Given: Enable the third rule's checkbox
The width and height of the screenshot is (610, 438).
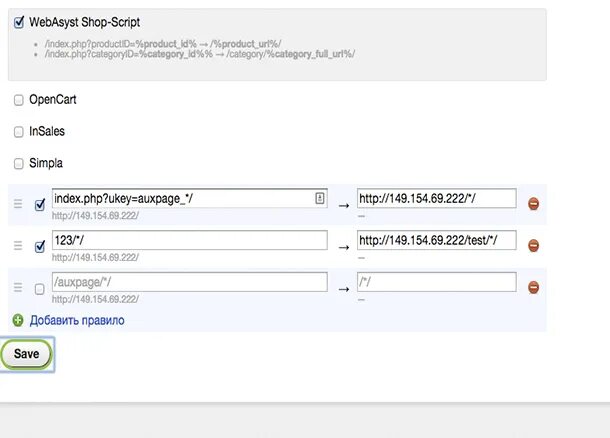Looking at the screenshot, I should click(x=40, y=289).
